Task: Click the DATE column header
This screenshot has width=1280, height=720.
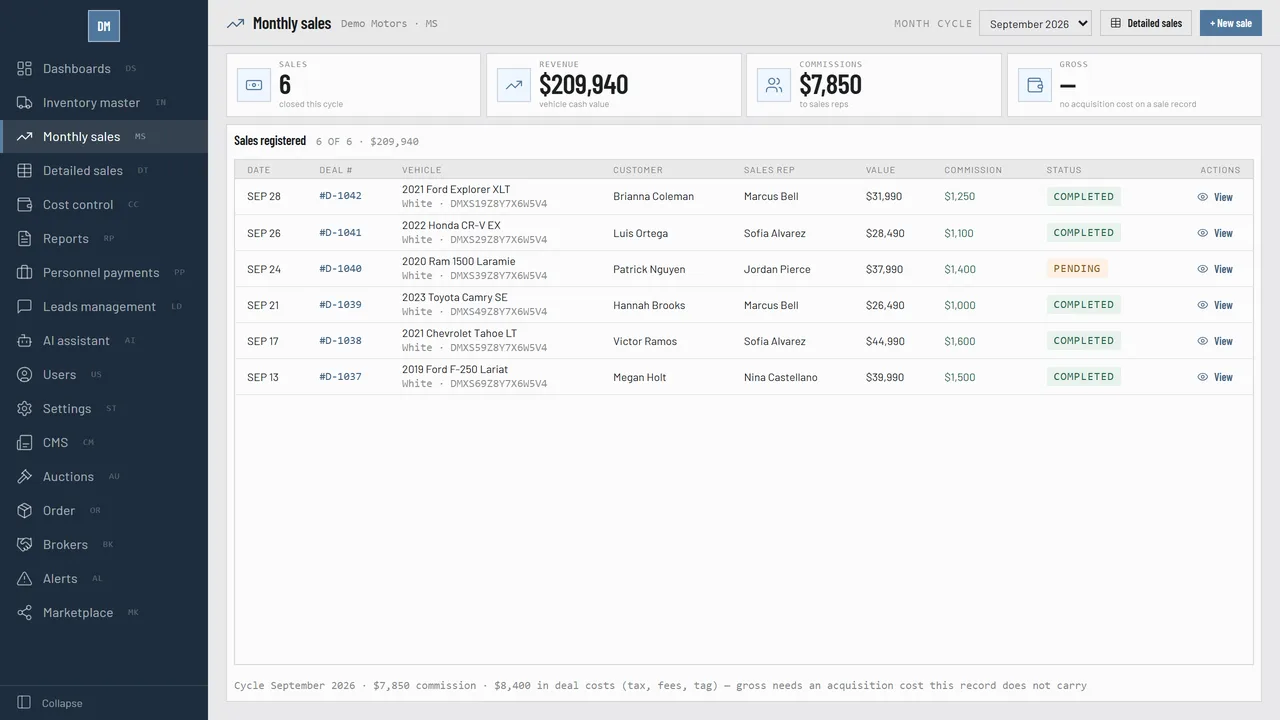Action: [x=259, y=170]
